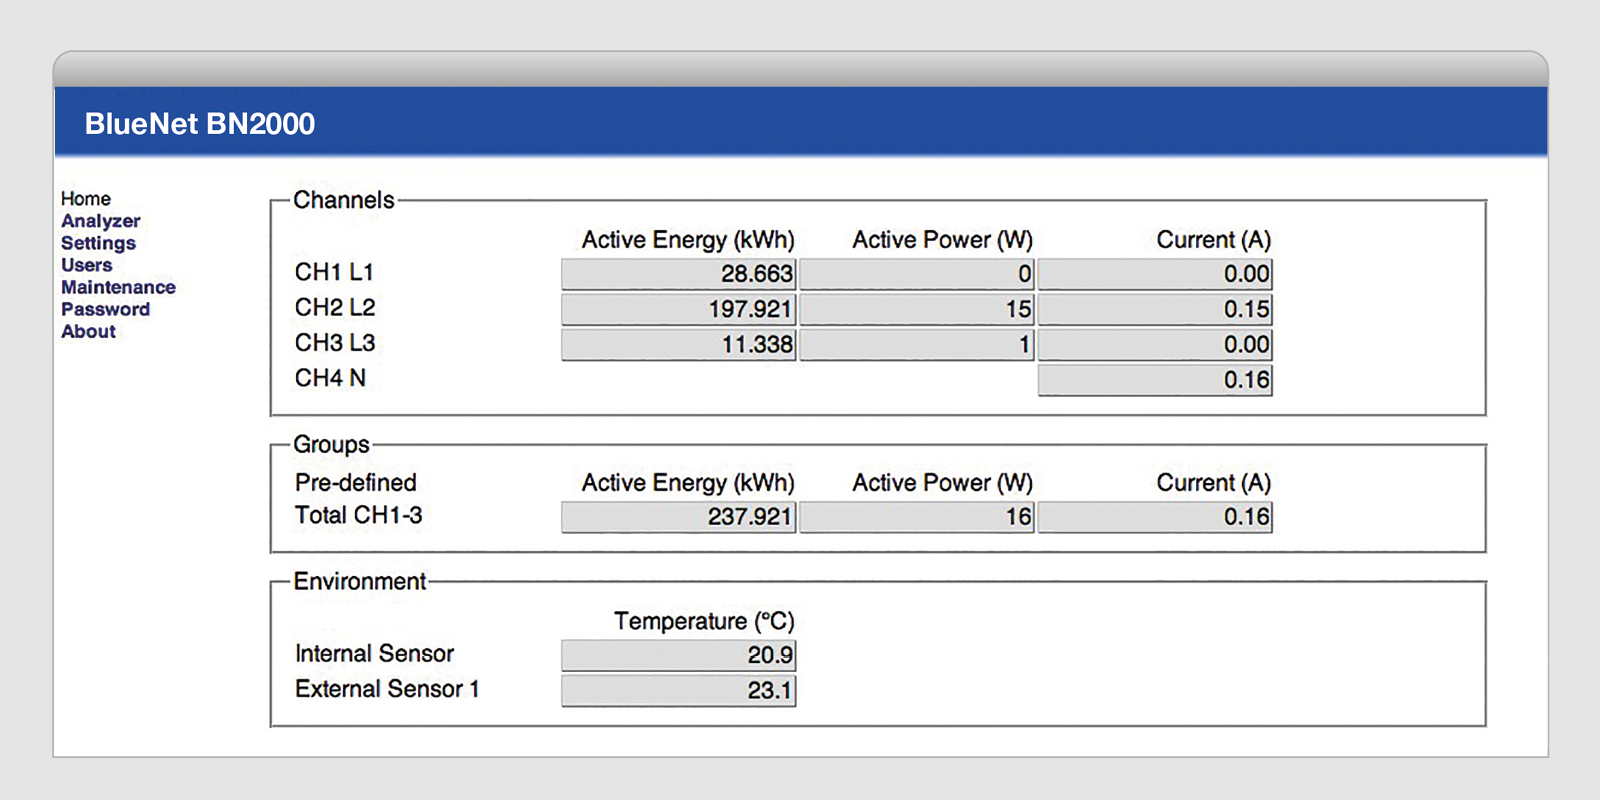
Task: Click CH1 L1 active power field
Action: [x=917, y=274]
